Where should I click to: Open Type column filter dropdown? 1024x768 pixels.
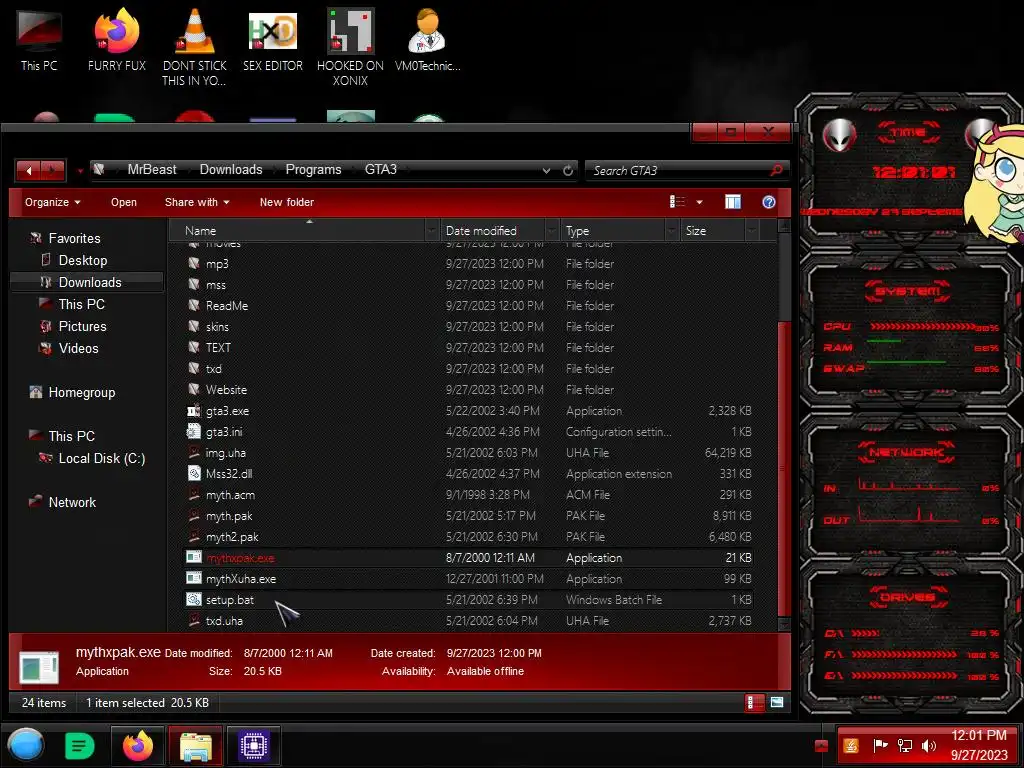[x=671, y=231]
